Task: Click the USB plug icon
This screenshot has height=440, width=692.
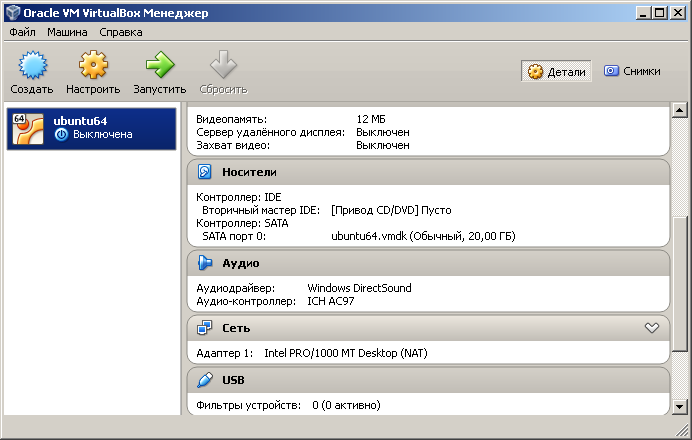Action: point(205,380)
